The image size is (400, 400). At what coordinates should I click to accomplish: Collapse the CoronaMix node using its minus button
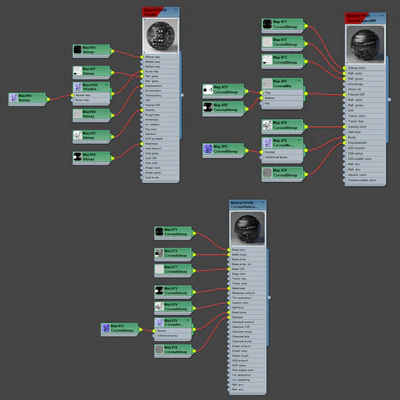(x=299, y=81)
